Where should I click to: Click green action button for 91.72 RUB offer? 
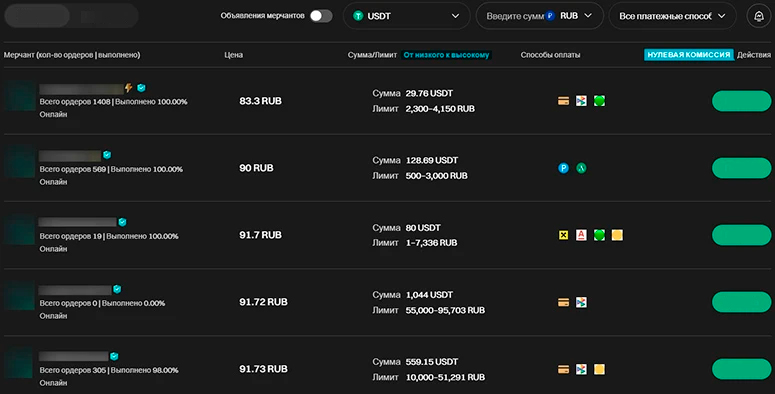pos(741,302)
